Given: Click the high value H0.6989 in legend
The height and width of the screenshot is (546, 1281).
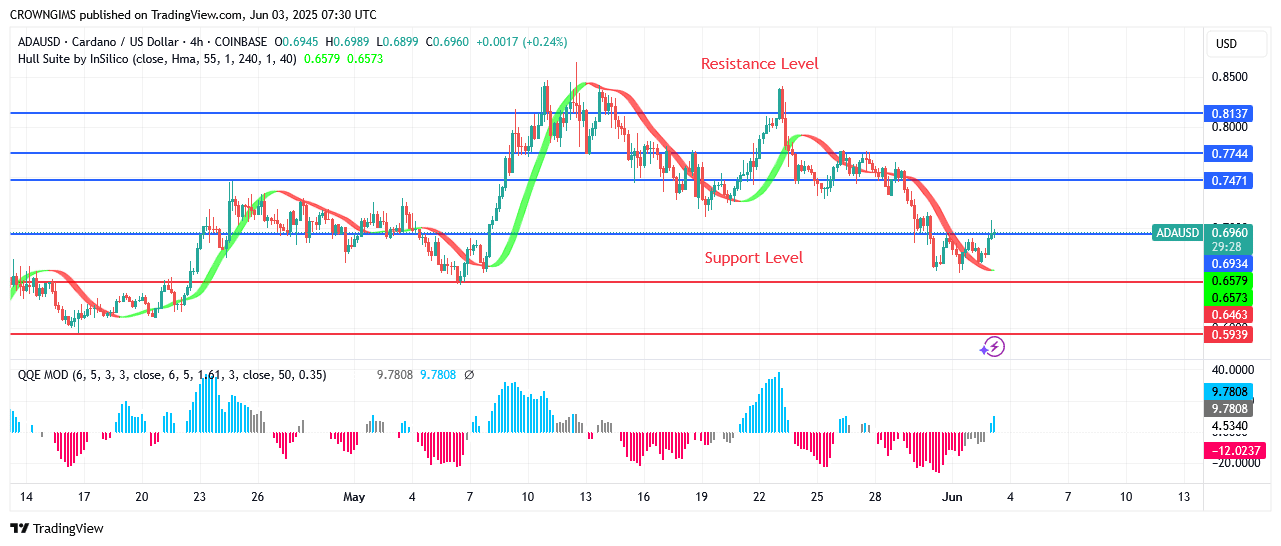Looking at the screenshot, I should point(347,42).
